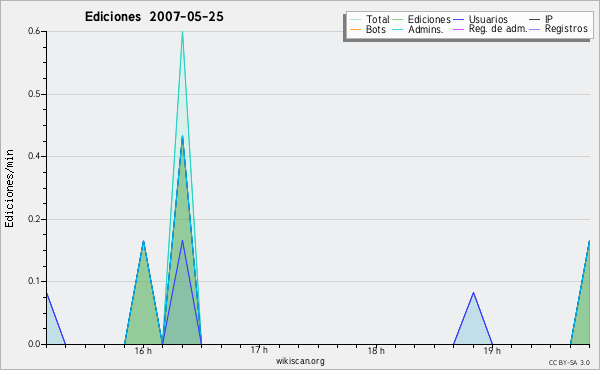Click the 0.4 y-axis value

click(x=34, y=156)
